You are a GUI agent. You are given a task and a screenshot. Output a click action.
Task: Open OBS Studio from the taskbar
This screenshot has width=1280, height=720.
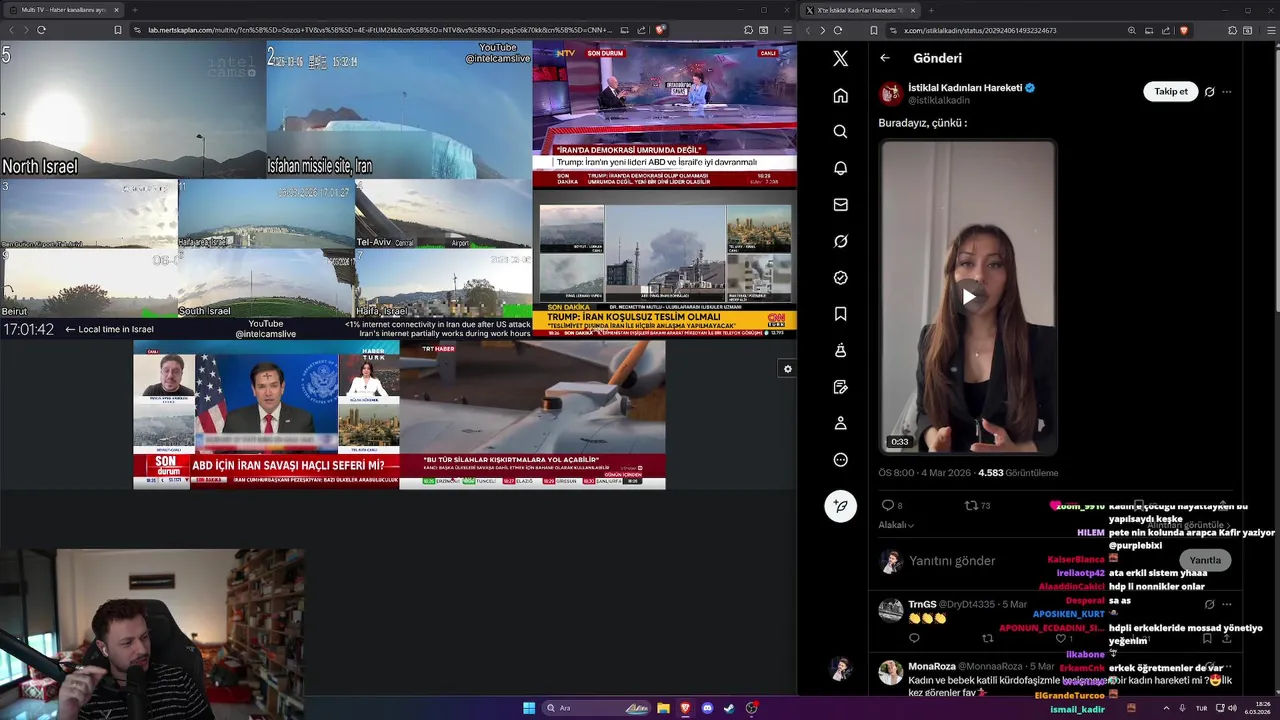tap(751, 708)
